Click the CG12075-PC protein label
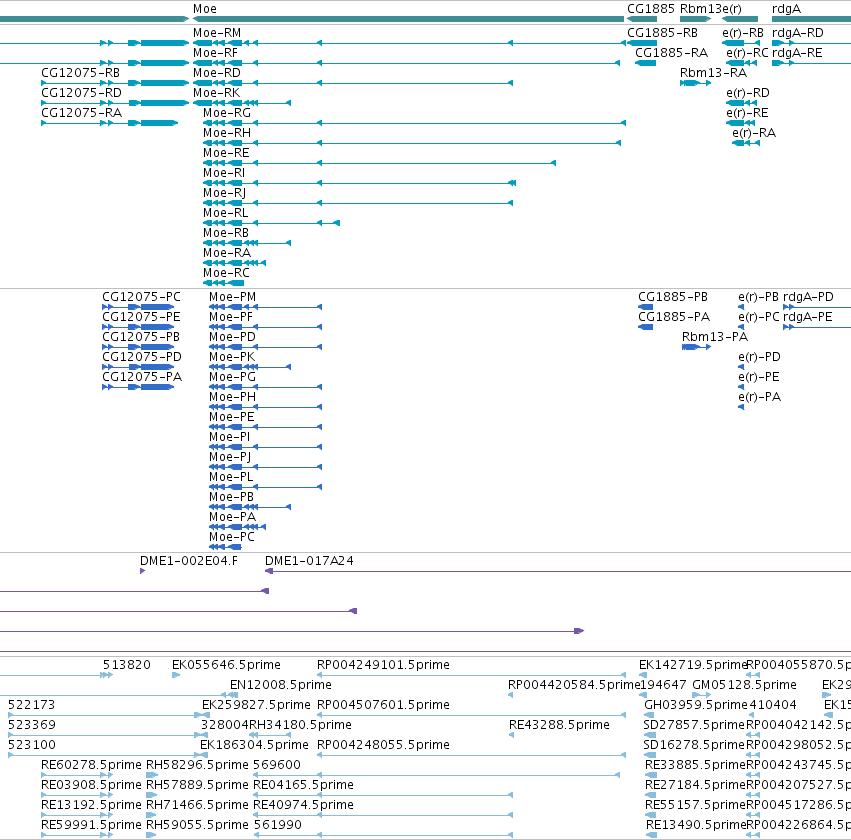Image resolution: width=851 pixels, height=840 pixels. point(141,297)
